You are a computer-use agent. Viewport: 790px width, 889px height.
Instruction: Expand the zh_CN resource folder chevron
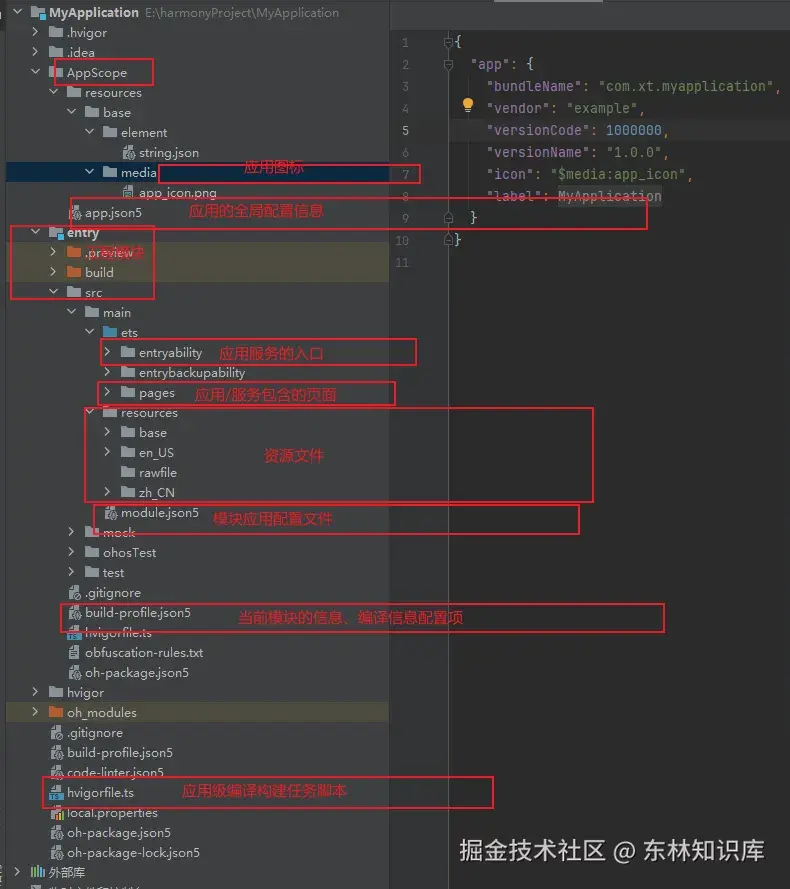point(108,492)
